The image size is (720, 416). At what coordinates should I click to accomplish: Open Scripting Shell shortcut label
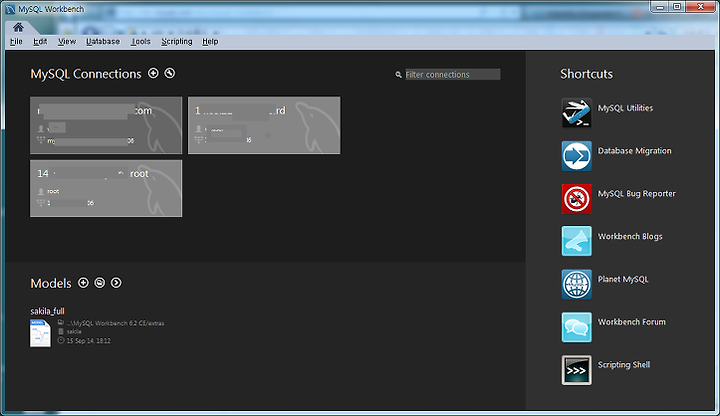624,365
